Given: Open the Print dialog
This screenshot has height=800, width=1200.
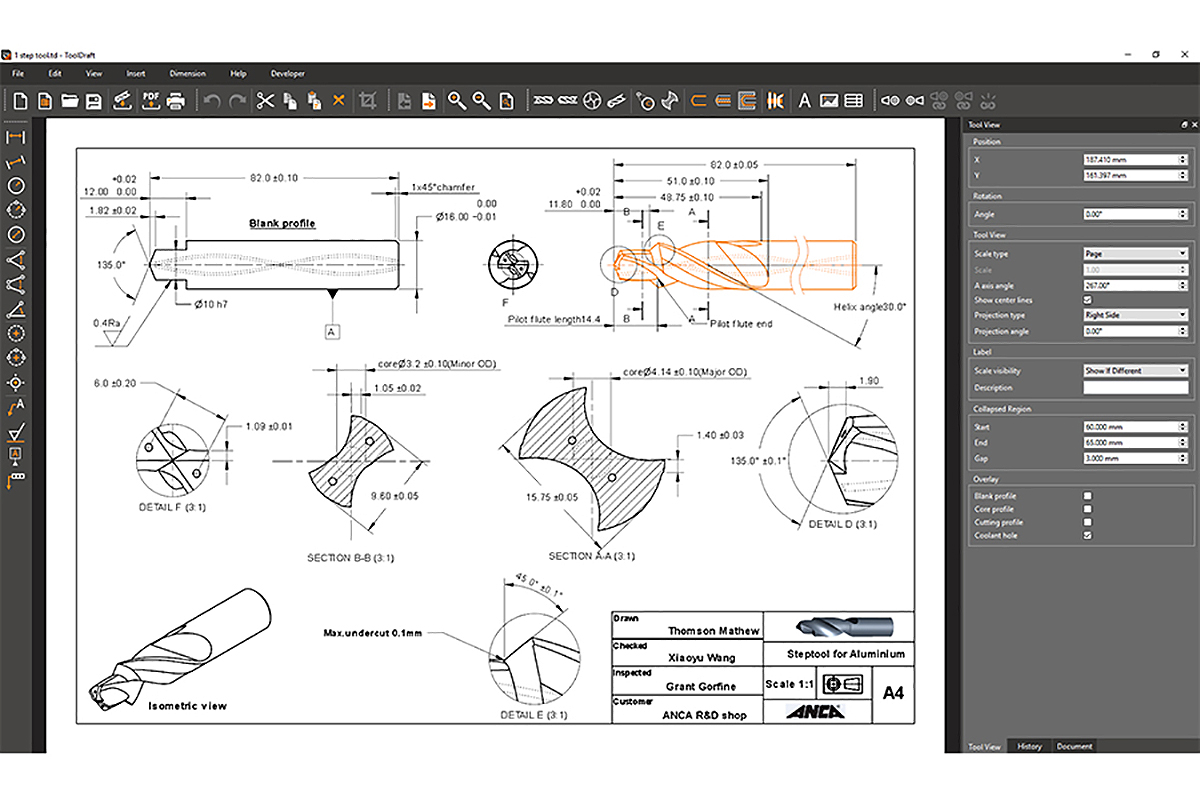Looking at the screenshot, I should point(176,100).
